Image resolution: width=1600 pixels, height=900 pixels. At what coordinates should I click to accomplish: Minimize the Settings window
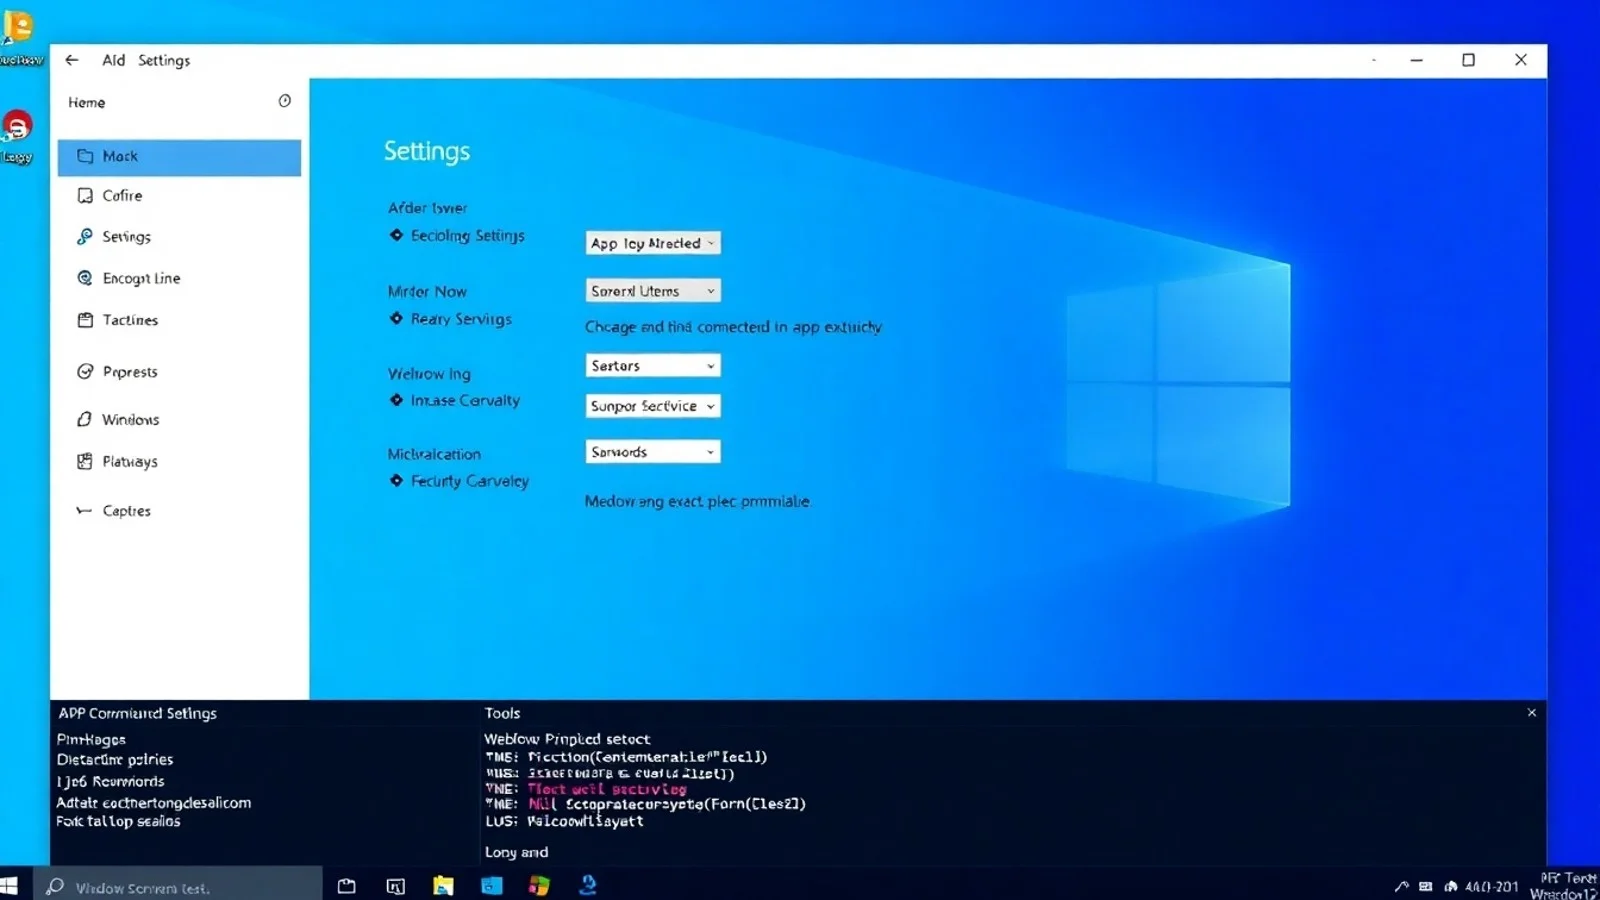point(1417,60)
